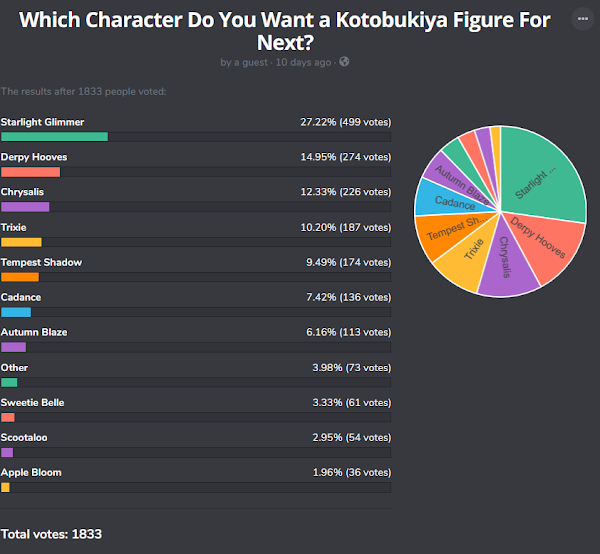Click the globe visibility icon
This screenshot has width=600, height=554.
point(344,62)
